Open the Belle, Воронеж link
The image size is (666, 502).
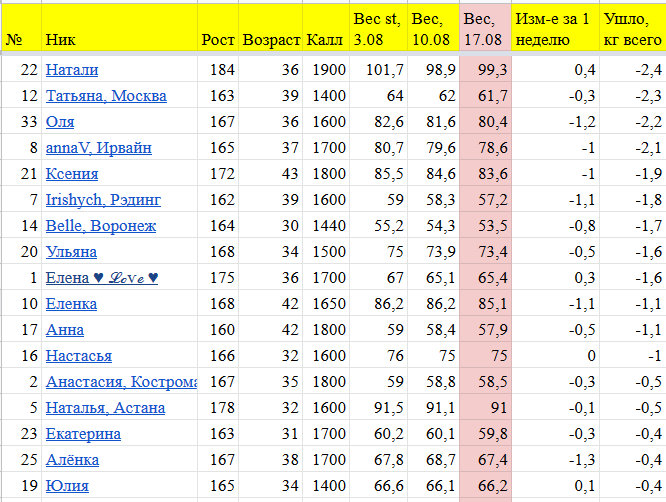[x=101, y=226]
